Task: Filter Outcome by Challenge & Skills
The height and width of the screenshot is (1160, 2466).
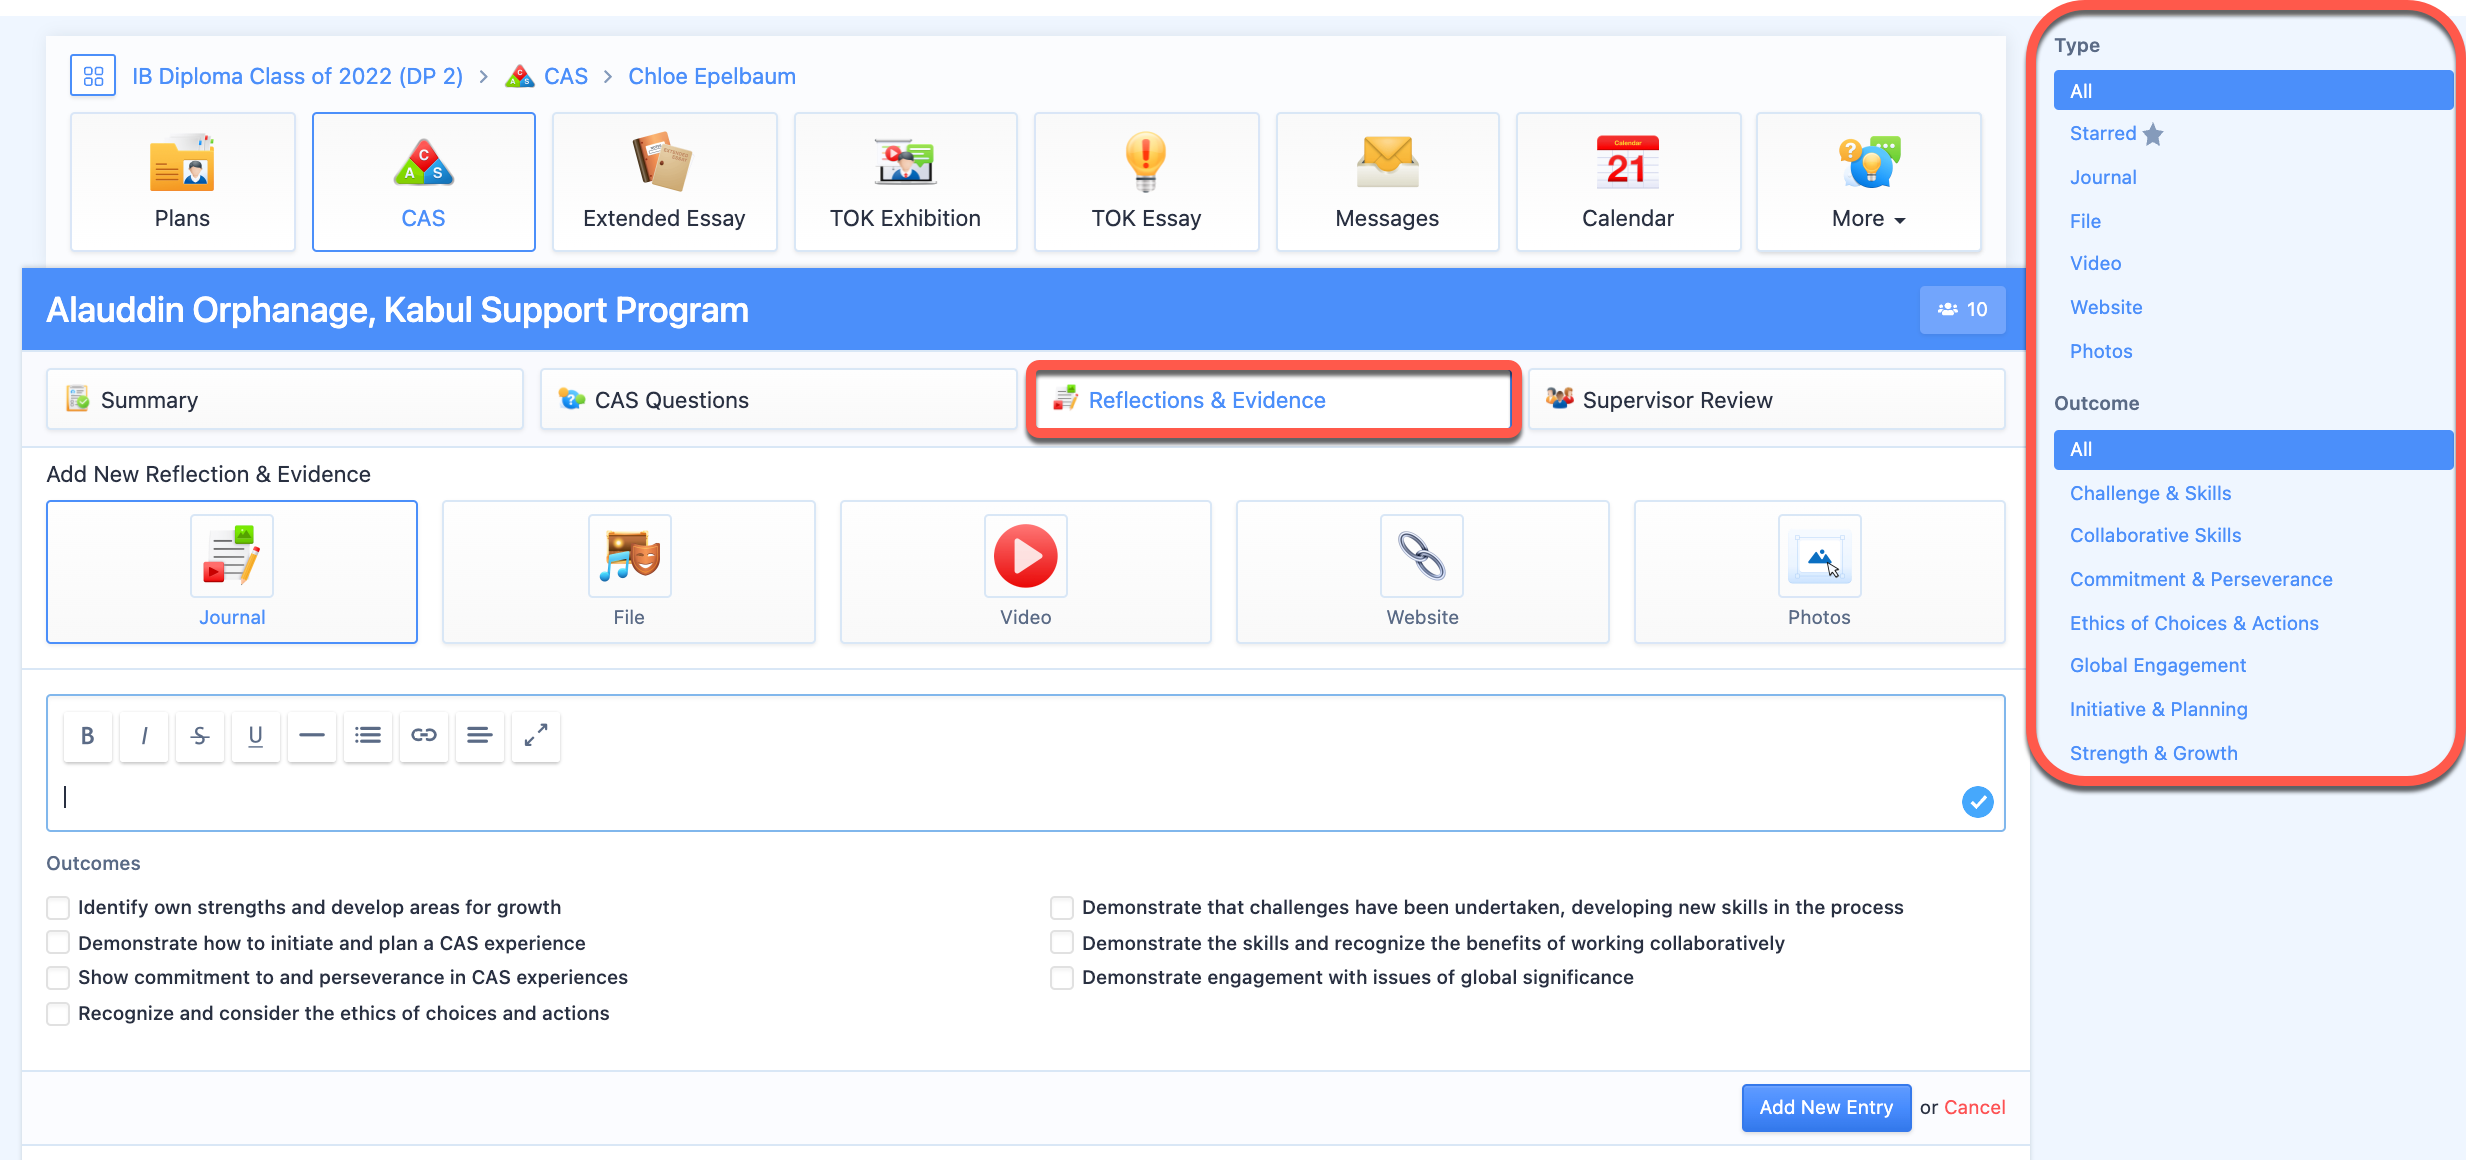Action: 2150,494
